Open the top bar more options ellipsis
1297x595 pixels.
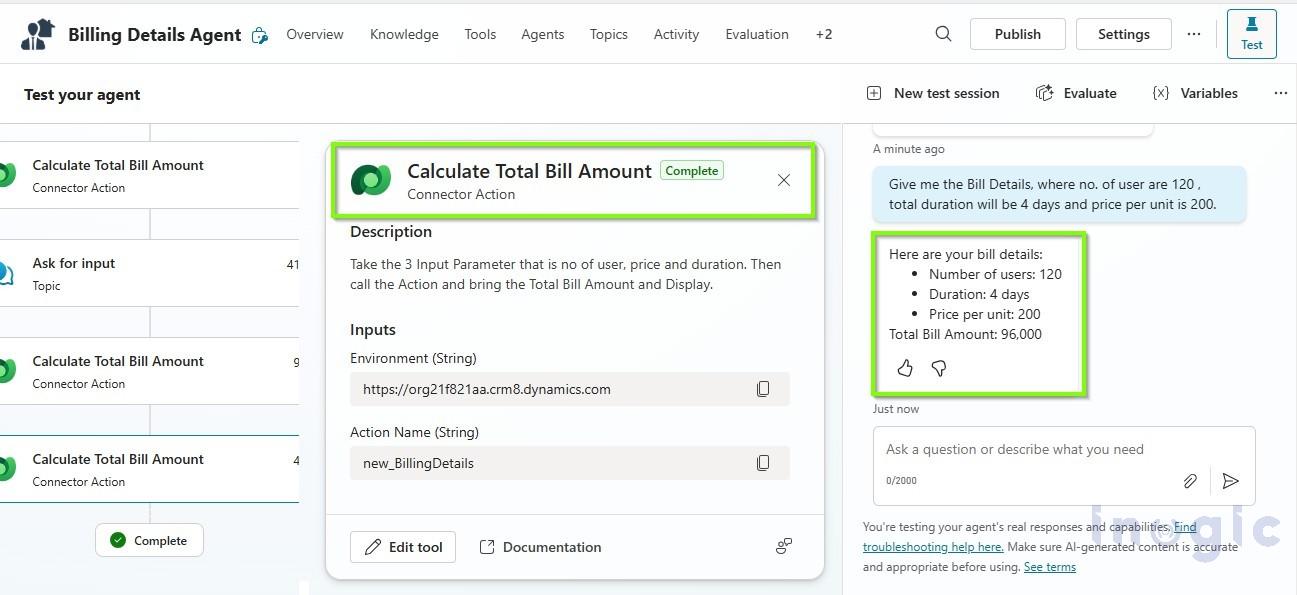tap(1194, 34)
